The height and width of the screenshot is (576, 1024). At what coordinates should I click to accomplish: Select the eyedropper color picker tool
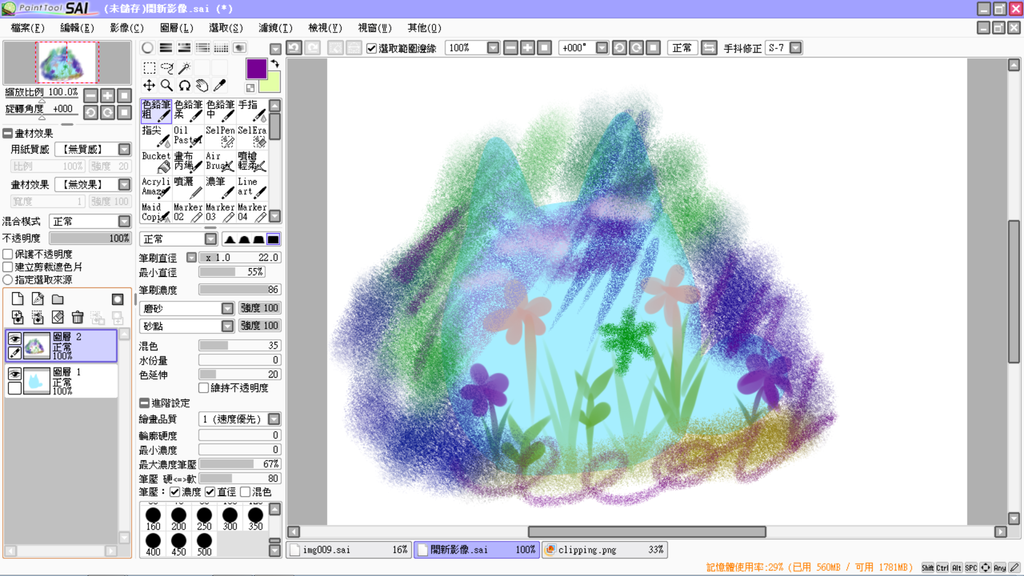tap(220, 86)
